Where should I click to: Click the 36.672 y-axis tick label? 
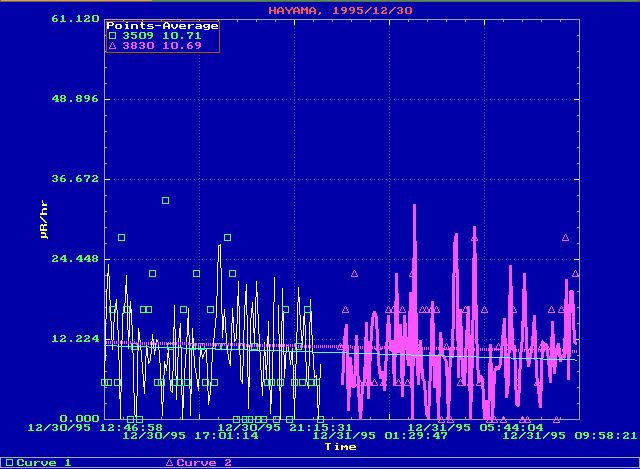(x=76, y=179)
